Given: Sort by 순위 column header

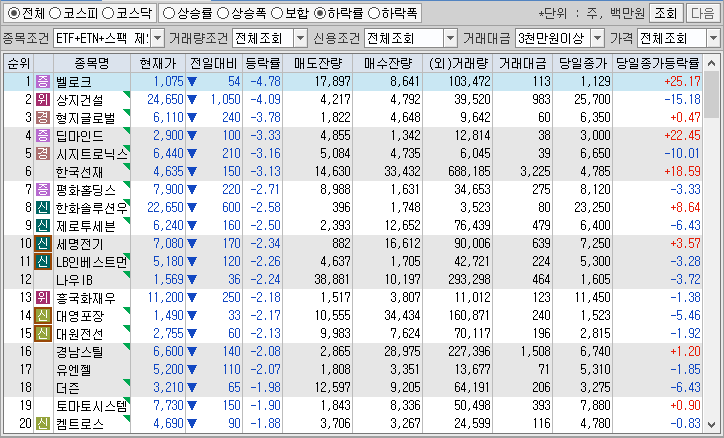Looking at the screenshot, I should [x=18, y=64].
